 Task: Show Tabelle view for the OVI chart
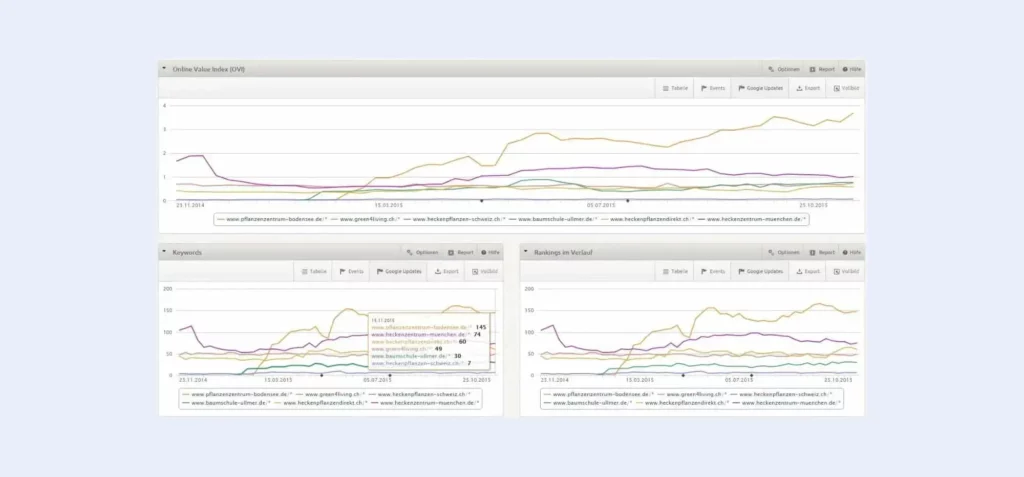pyautogui.click(x=675, y=88)
